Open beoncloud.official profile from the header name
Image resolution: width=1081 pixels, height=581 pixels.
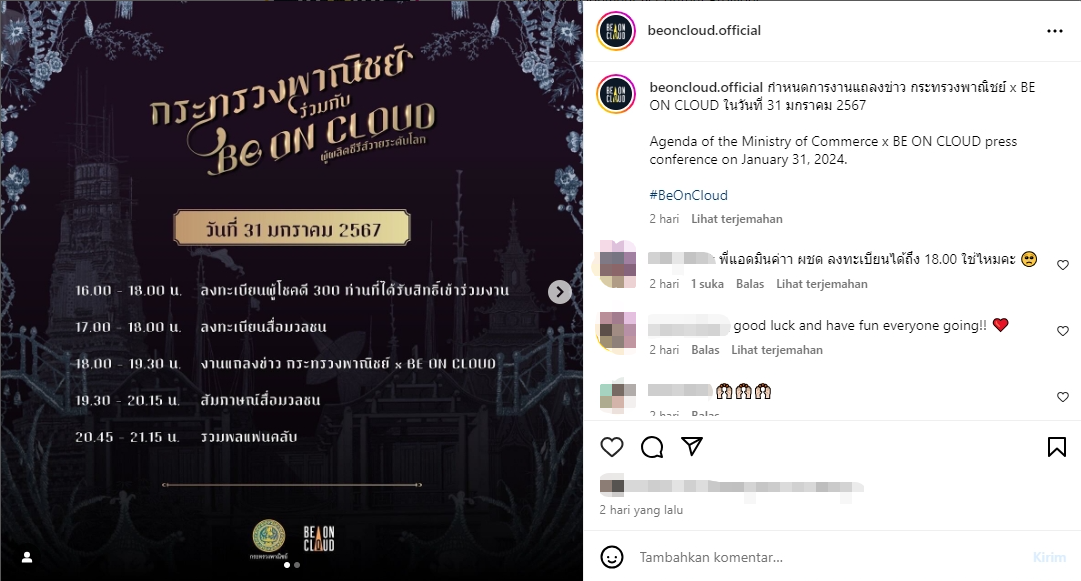(704, 30)
